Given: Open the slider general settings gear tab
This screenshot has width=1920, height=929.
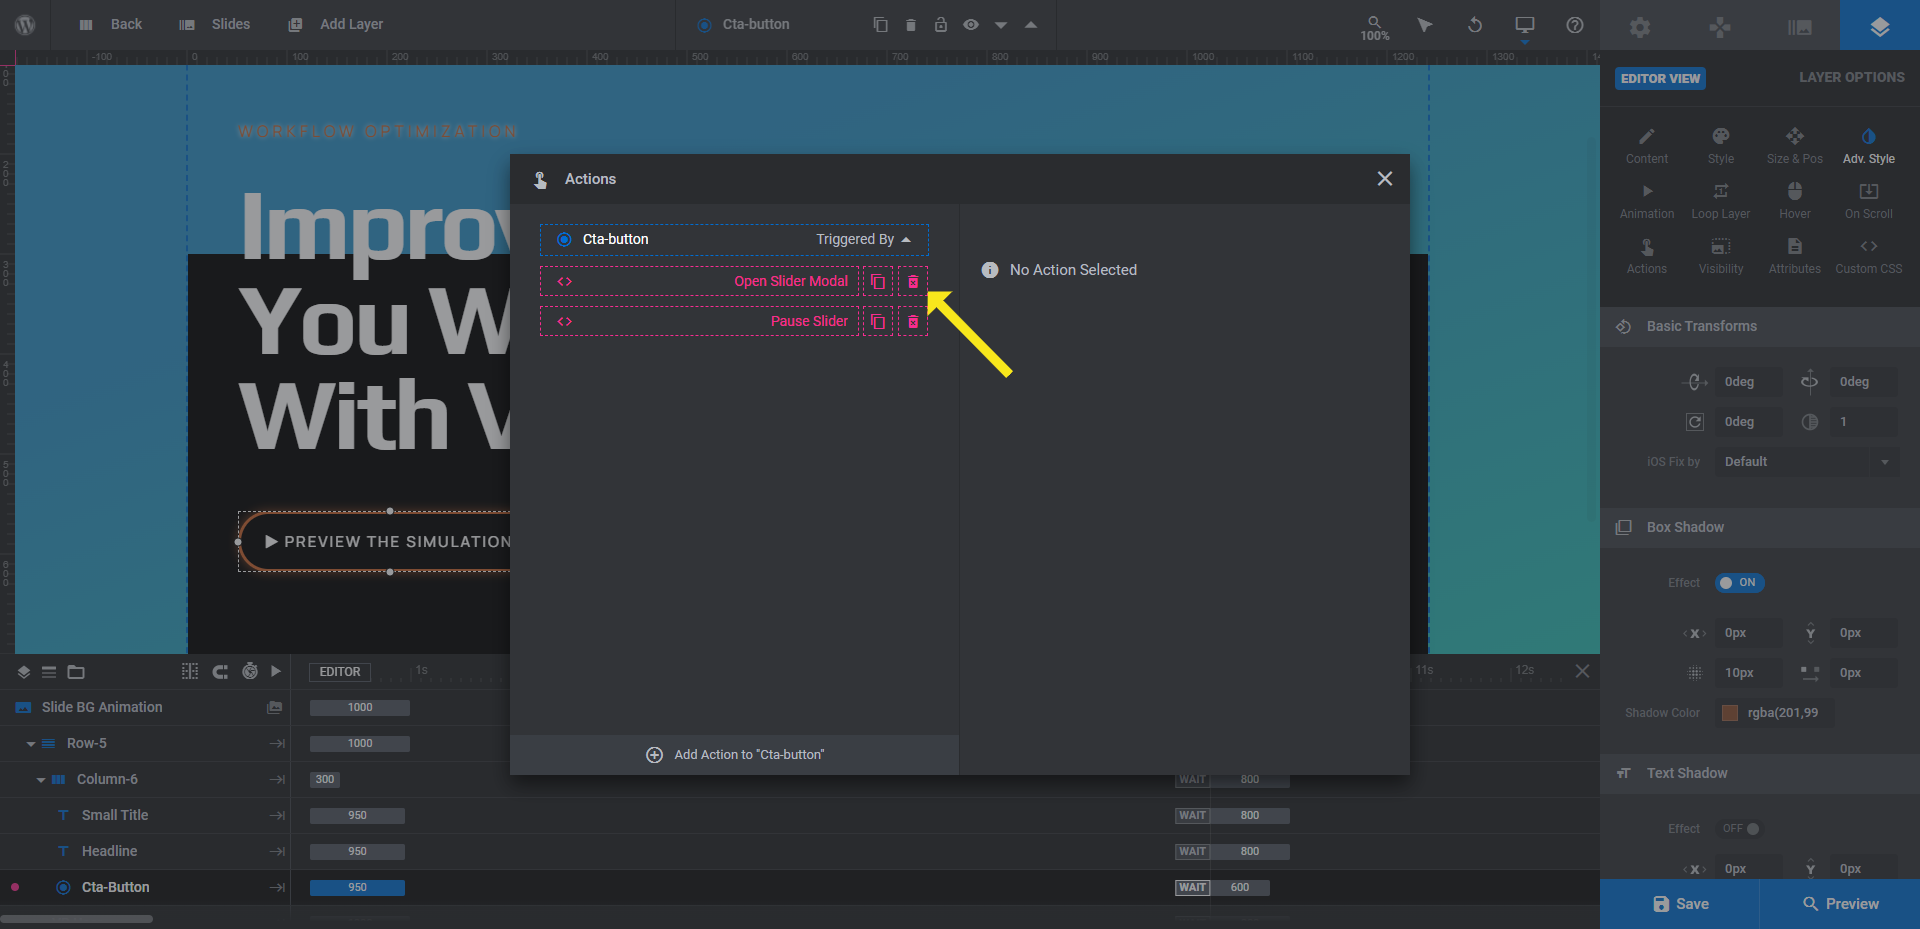Looking at the screenshot, I should [x=1640, y=27].
